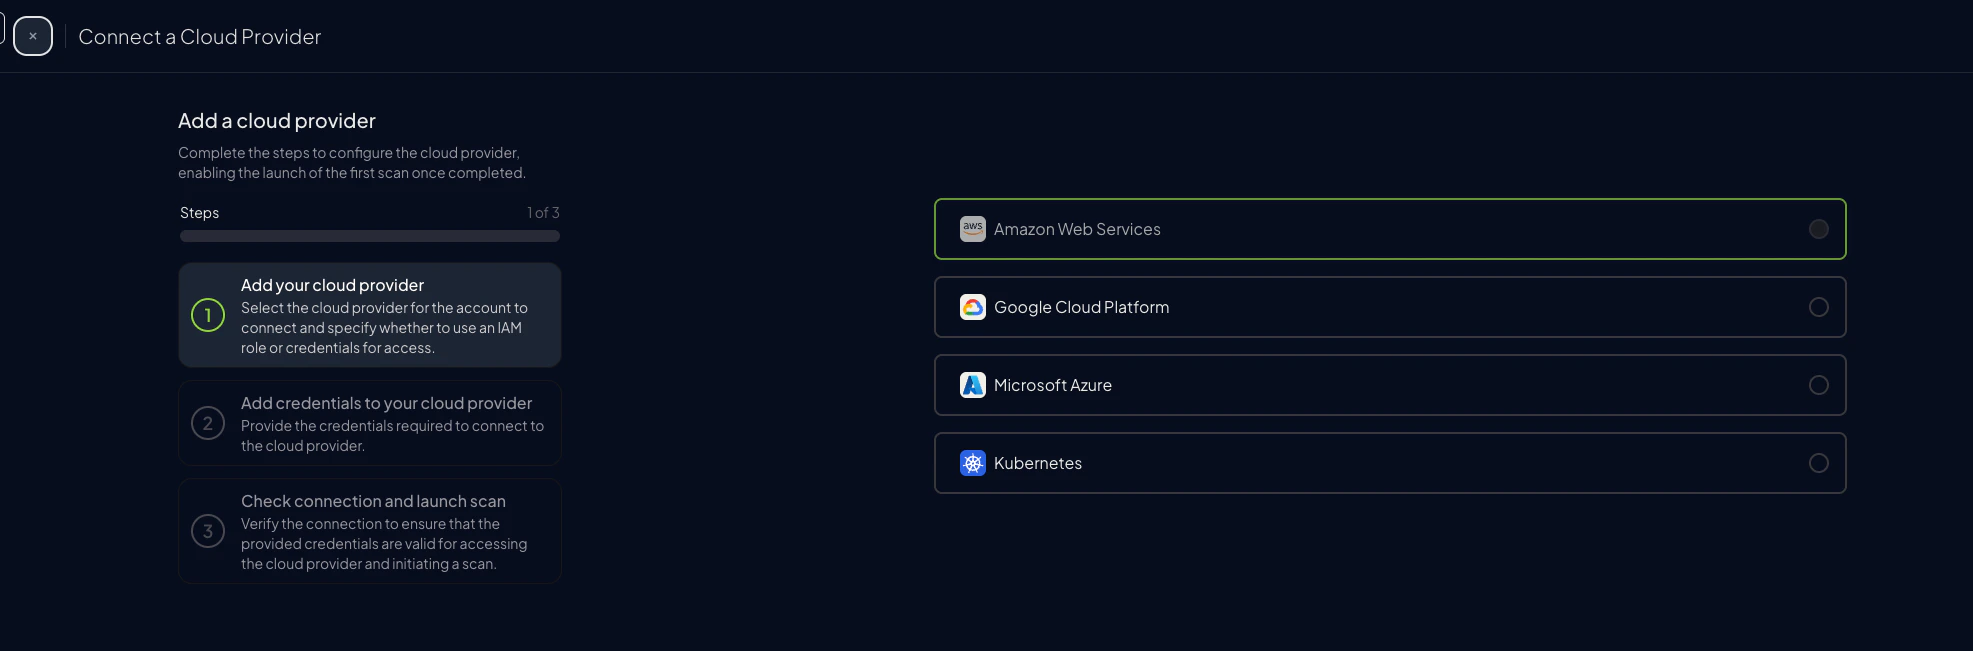Click the Microsoft Azure logo icon
The width and height of the screenshot is (1973, 651).
(x=972, y=385)
